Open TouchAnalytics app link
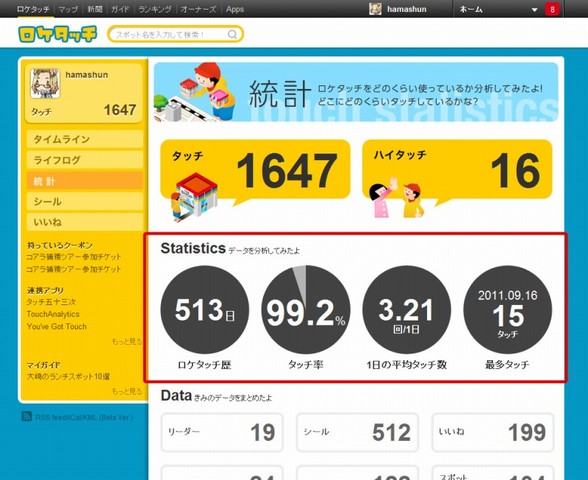 click(53, 314)
